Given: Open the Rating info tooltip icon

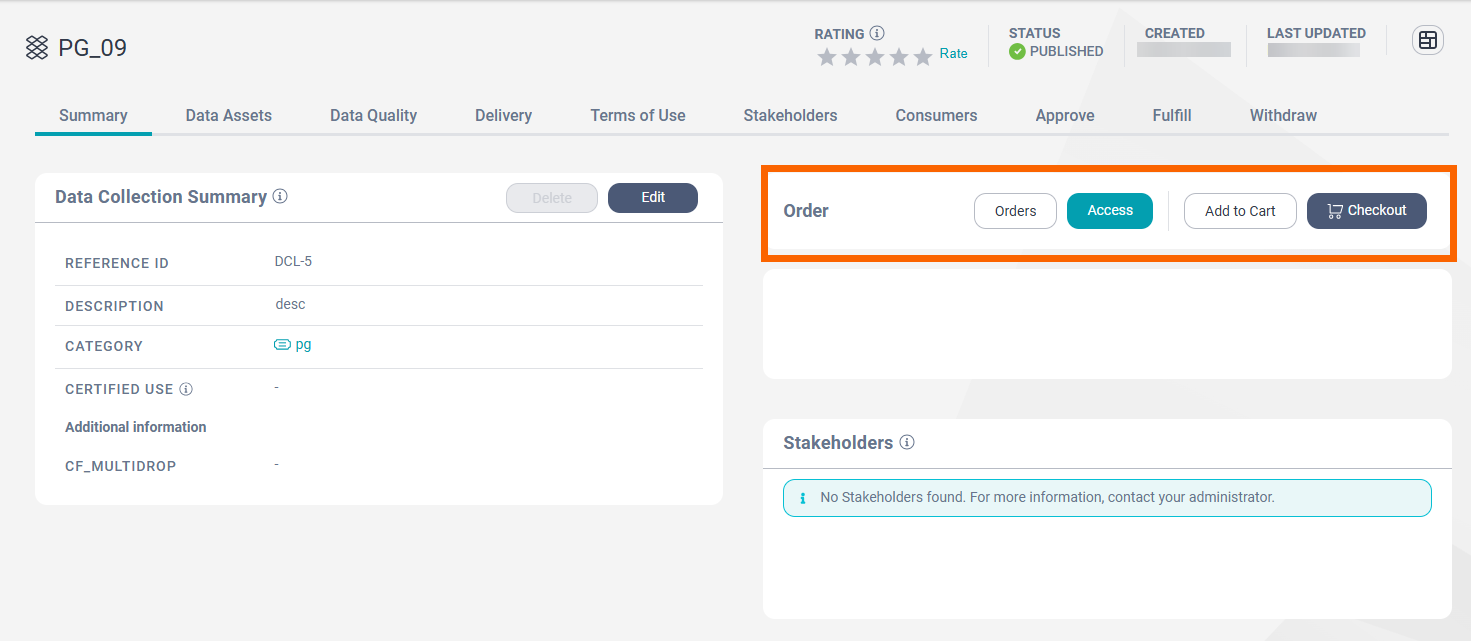Looking at the screenshot, I should [x=877, y=33].
